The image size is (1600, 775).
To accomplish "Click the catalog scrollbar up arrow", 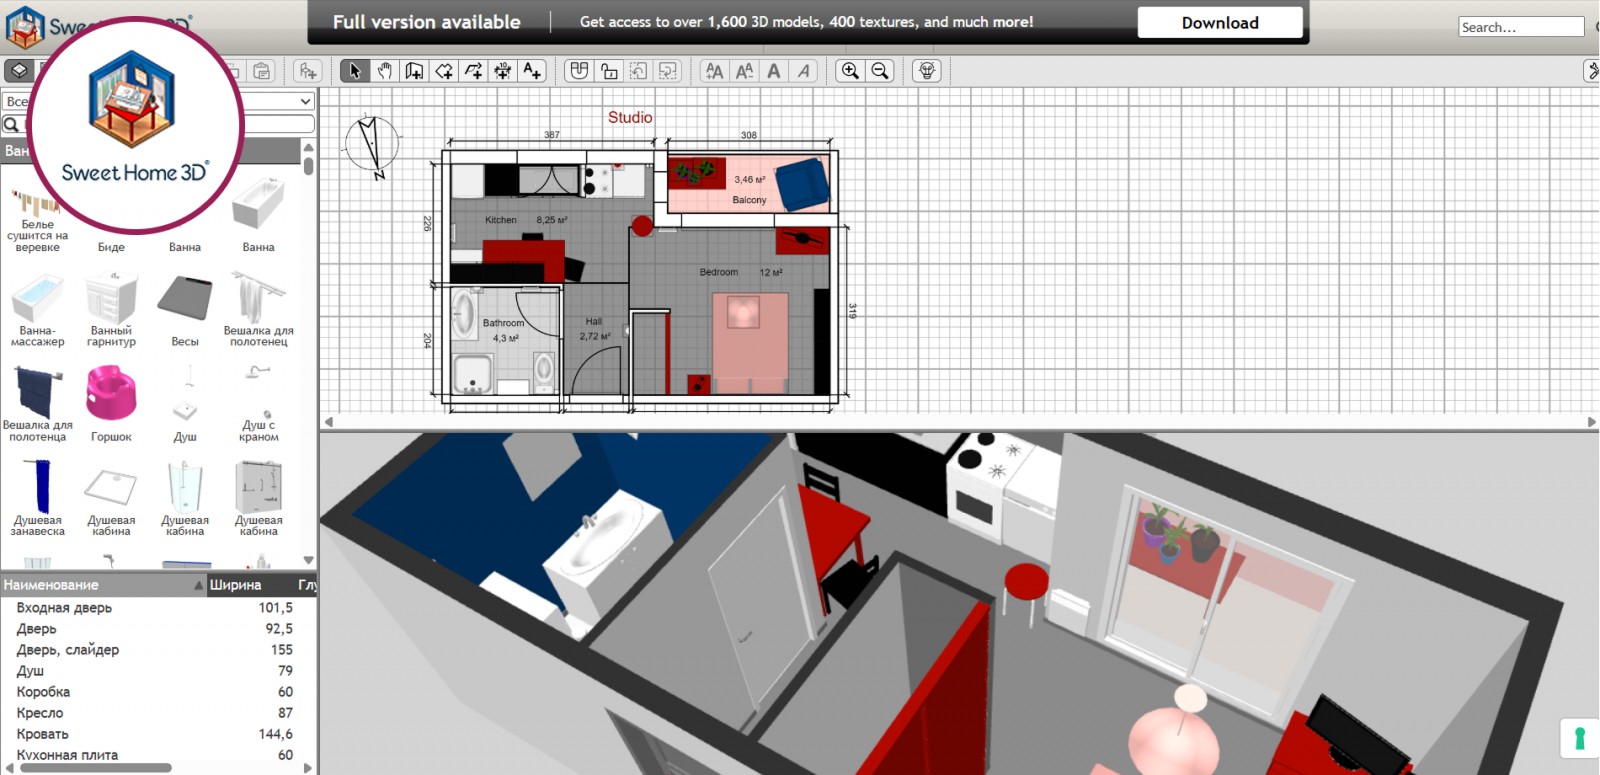I will coord(309,148).
